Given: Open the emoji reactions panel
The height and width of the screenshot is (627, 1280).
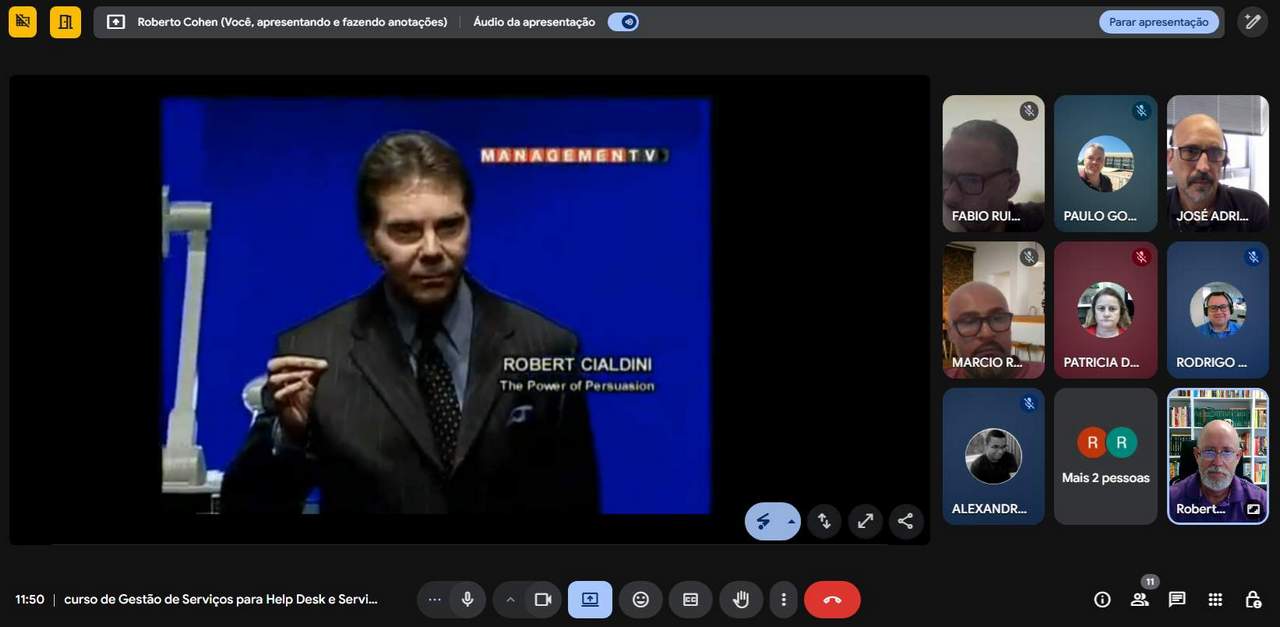Looking at the screenshot, I should [x=641, y=599].
